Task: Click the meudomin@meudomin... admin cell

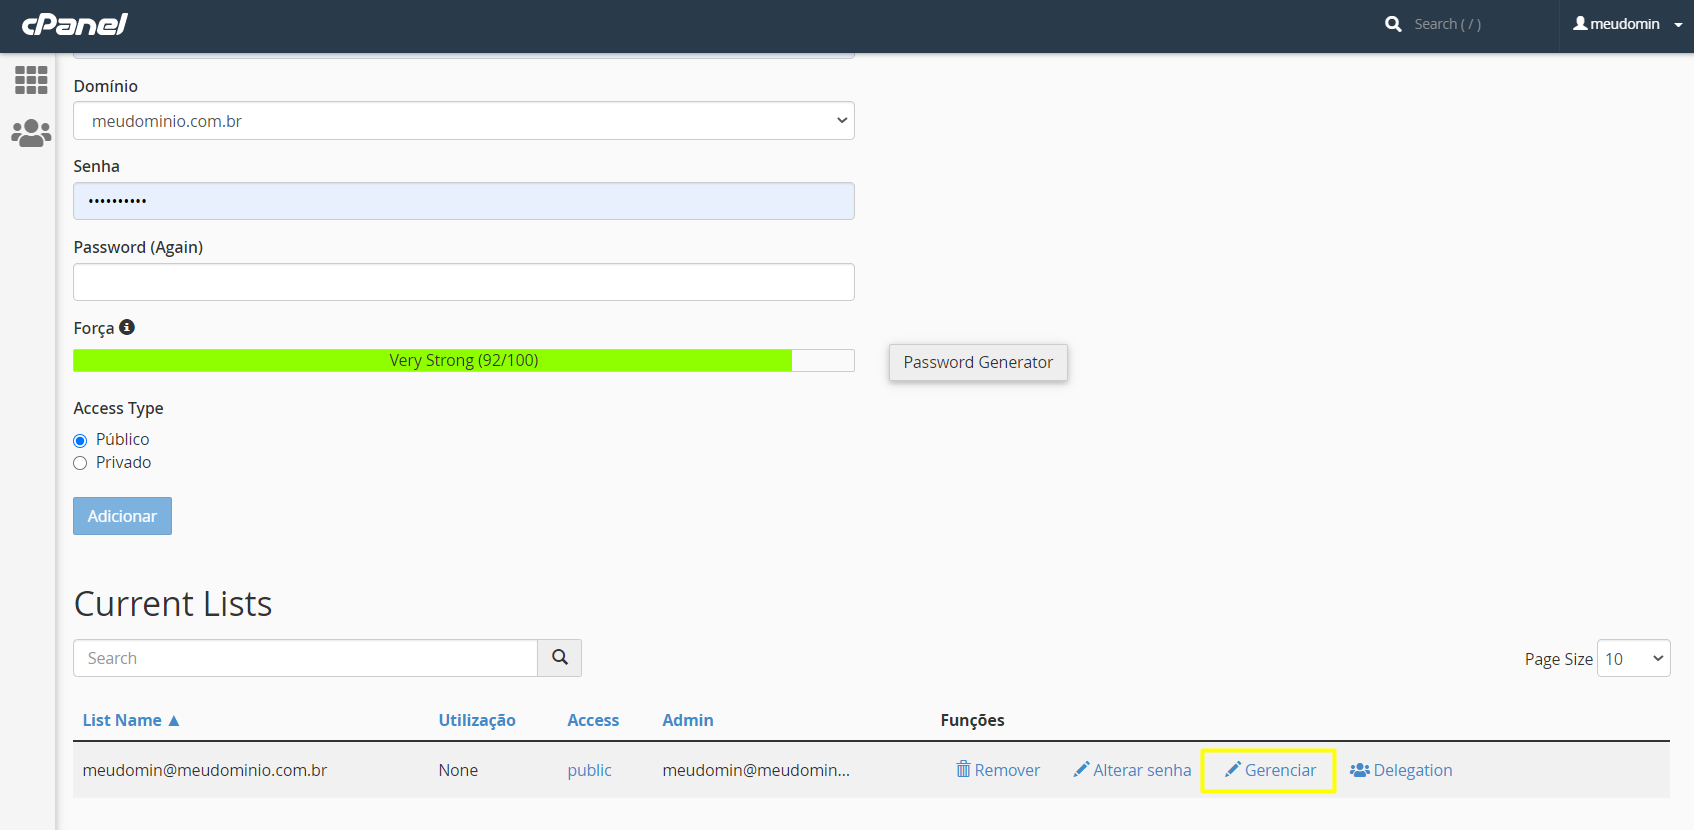Action: (x=756, y=770)
